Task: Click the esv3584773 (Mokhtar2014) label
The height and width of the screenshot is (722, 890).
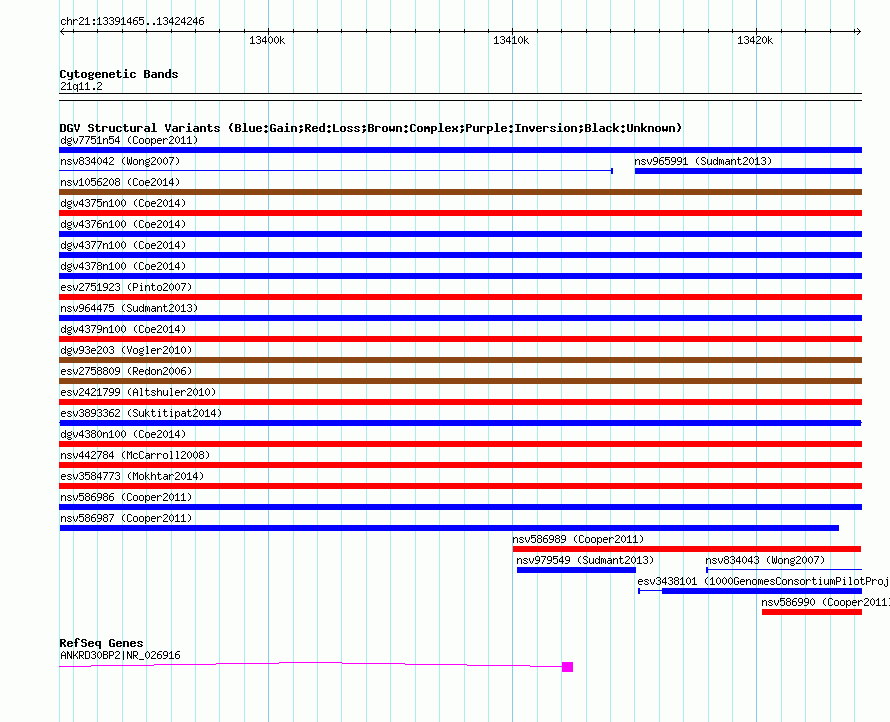Action: click(x=132, y=476)
